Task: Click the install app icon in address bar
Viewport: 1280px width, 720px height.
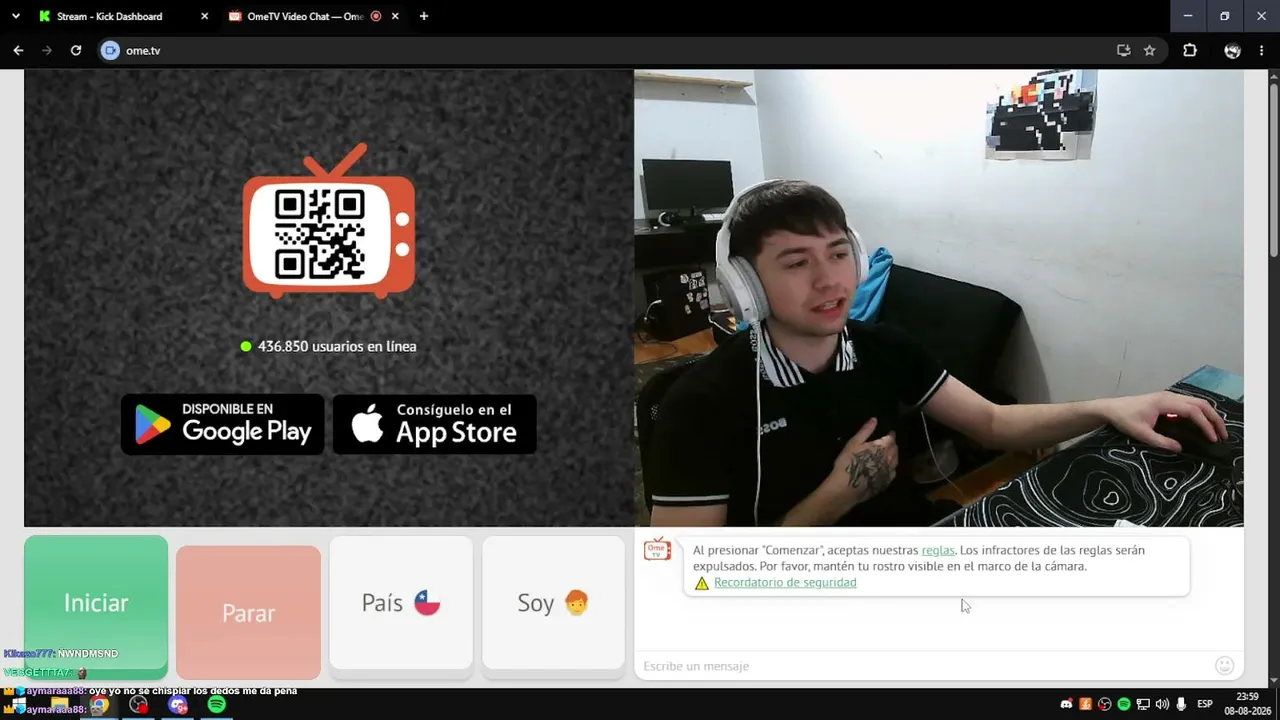Action: pyautogui.click(x=1123, y=50)
